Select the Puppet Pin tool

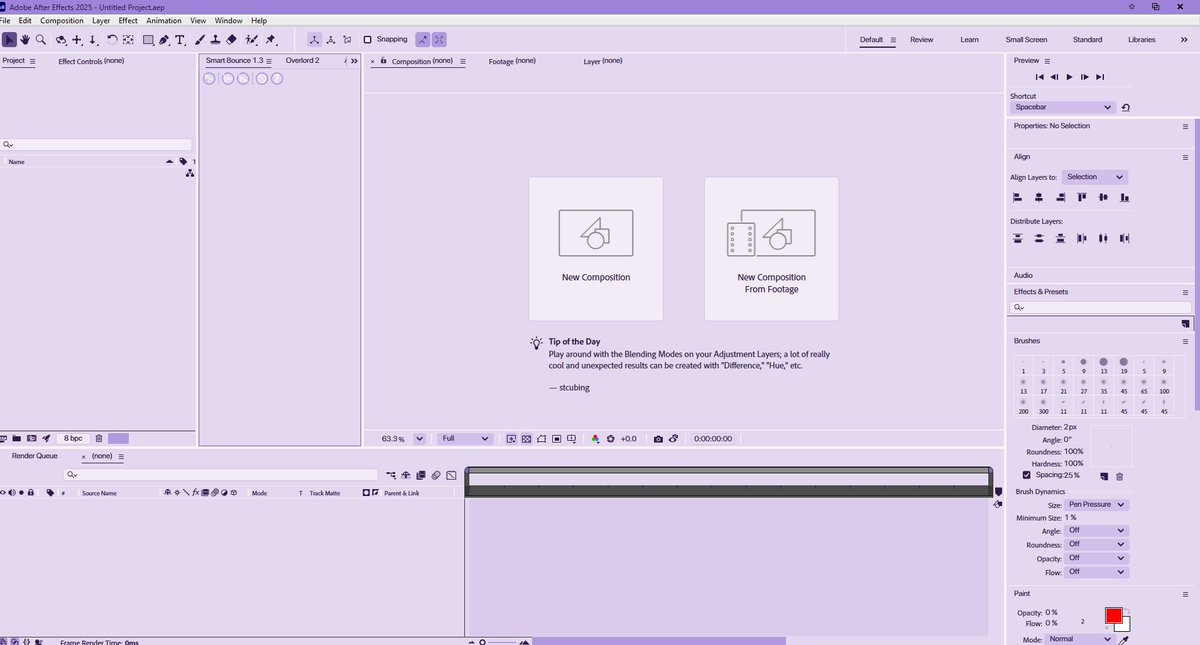270,40
